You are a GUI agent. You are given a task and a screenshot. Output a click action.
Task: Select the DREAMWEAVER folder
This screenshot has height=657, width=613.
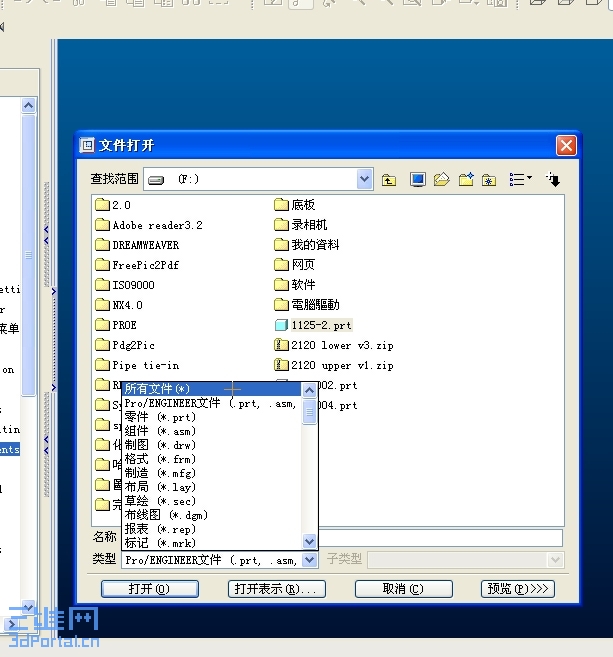137,245
